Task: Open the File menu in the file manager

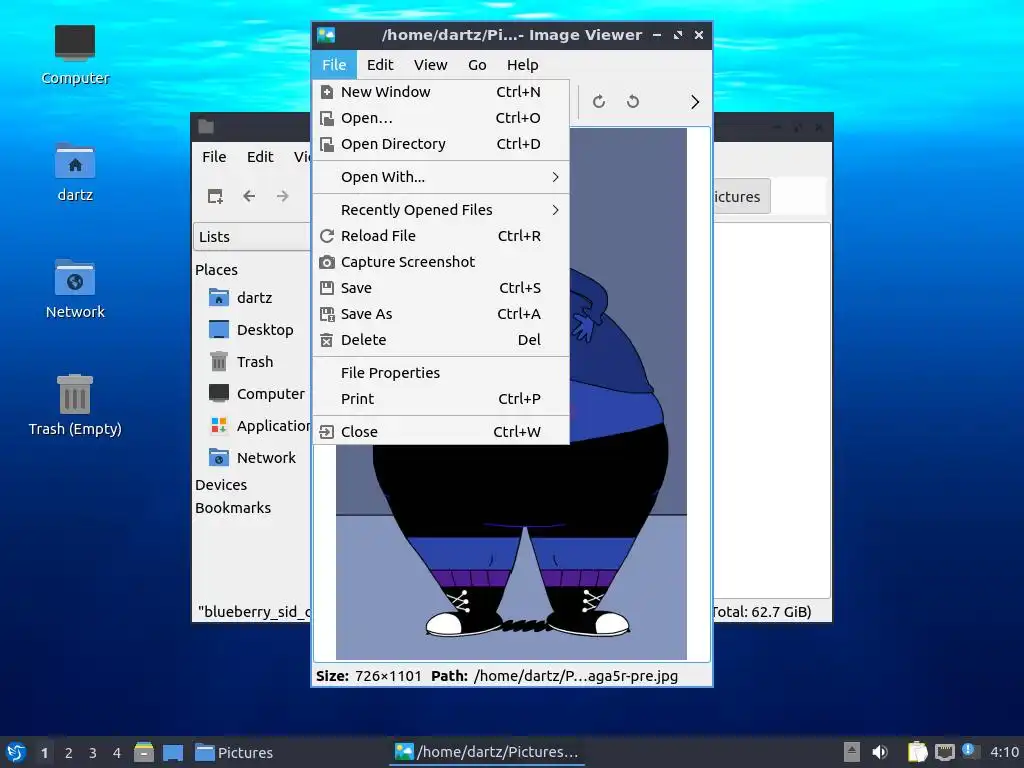Action: click(x=214, y=157)
